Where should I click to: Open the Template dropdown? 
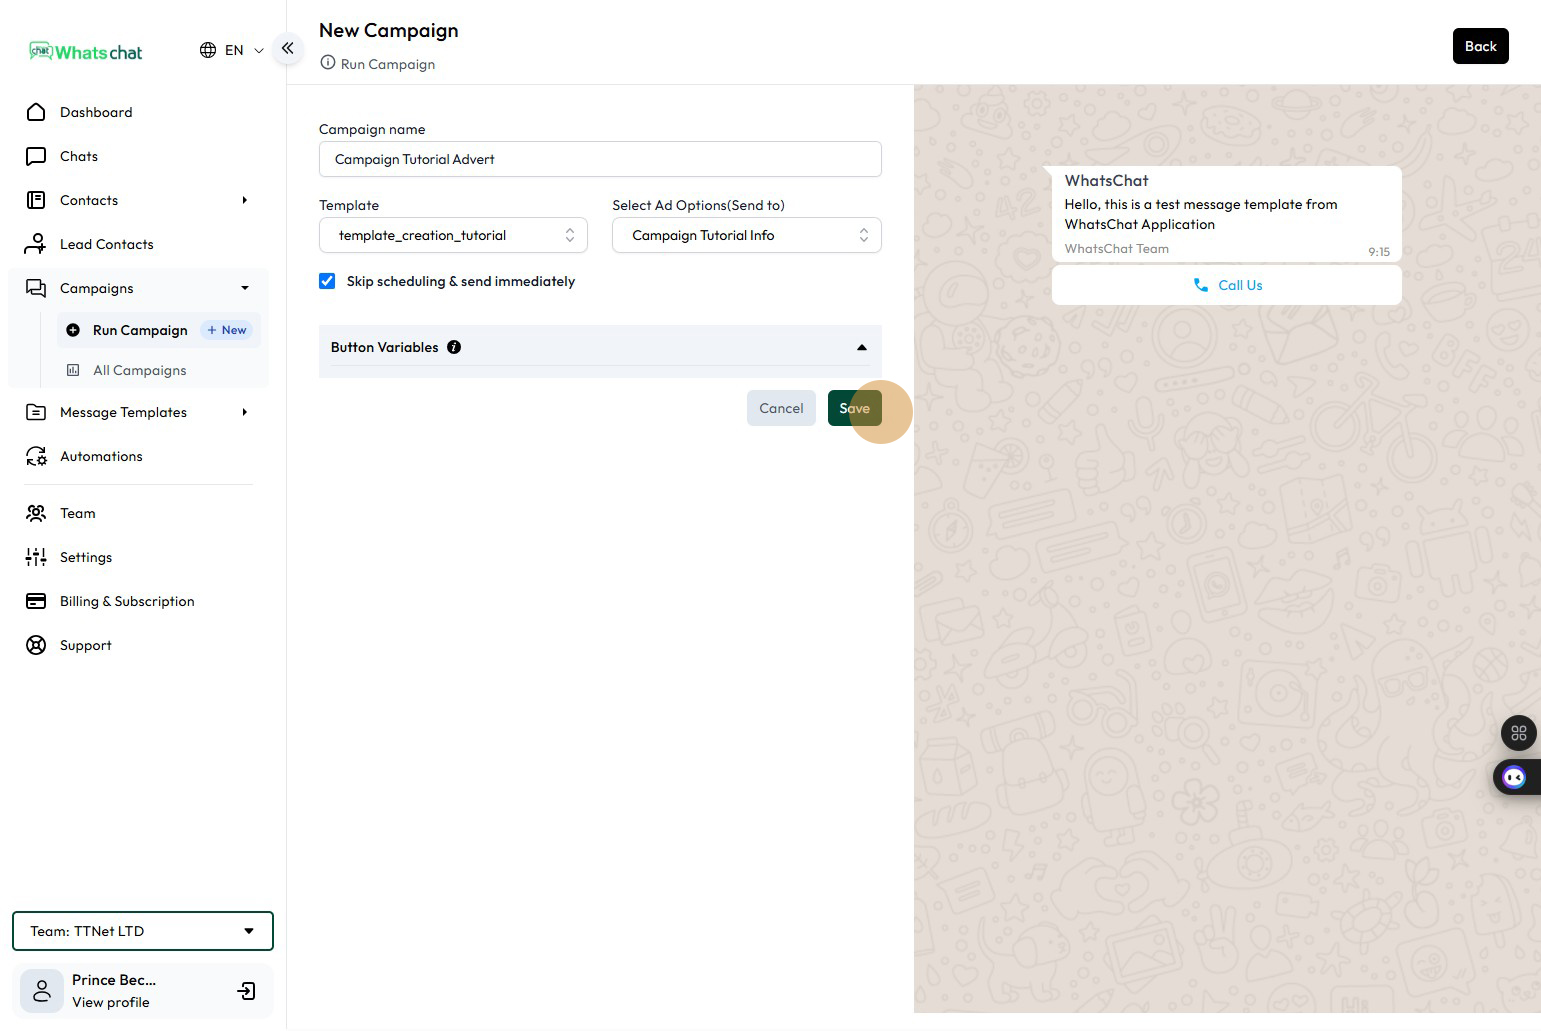(453, 235)
